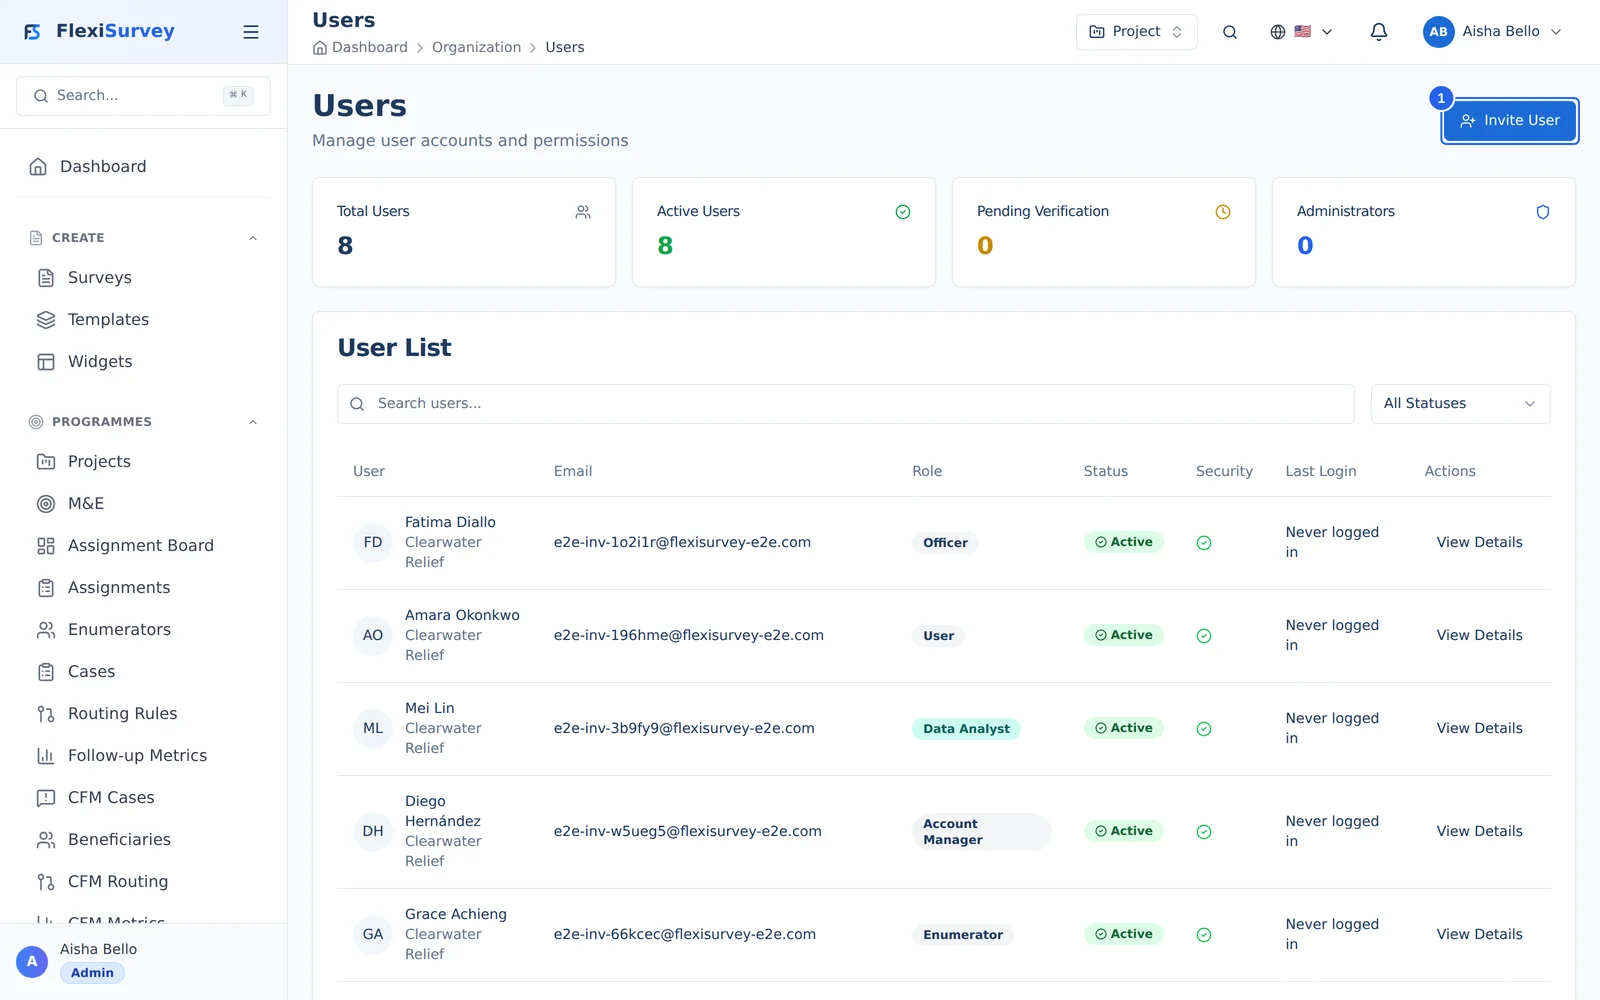Click the Invite User button
The width and height of the screenshot is (1600, 1000).
(x=1510, y=121)
